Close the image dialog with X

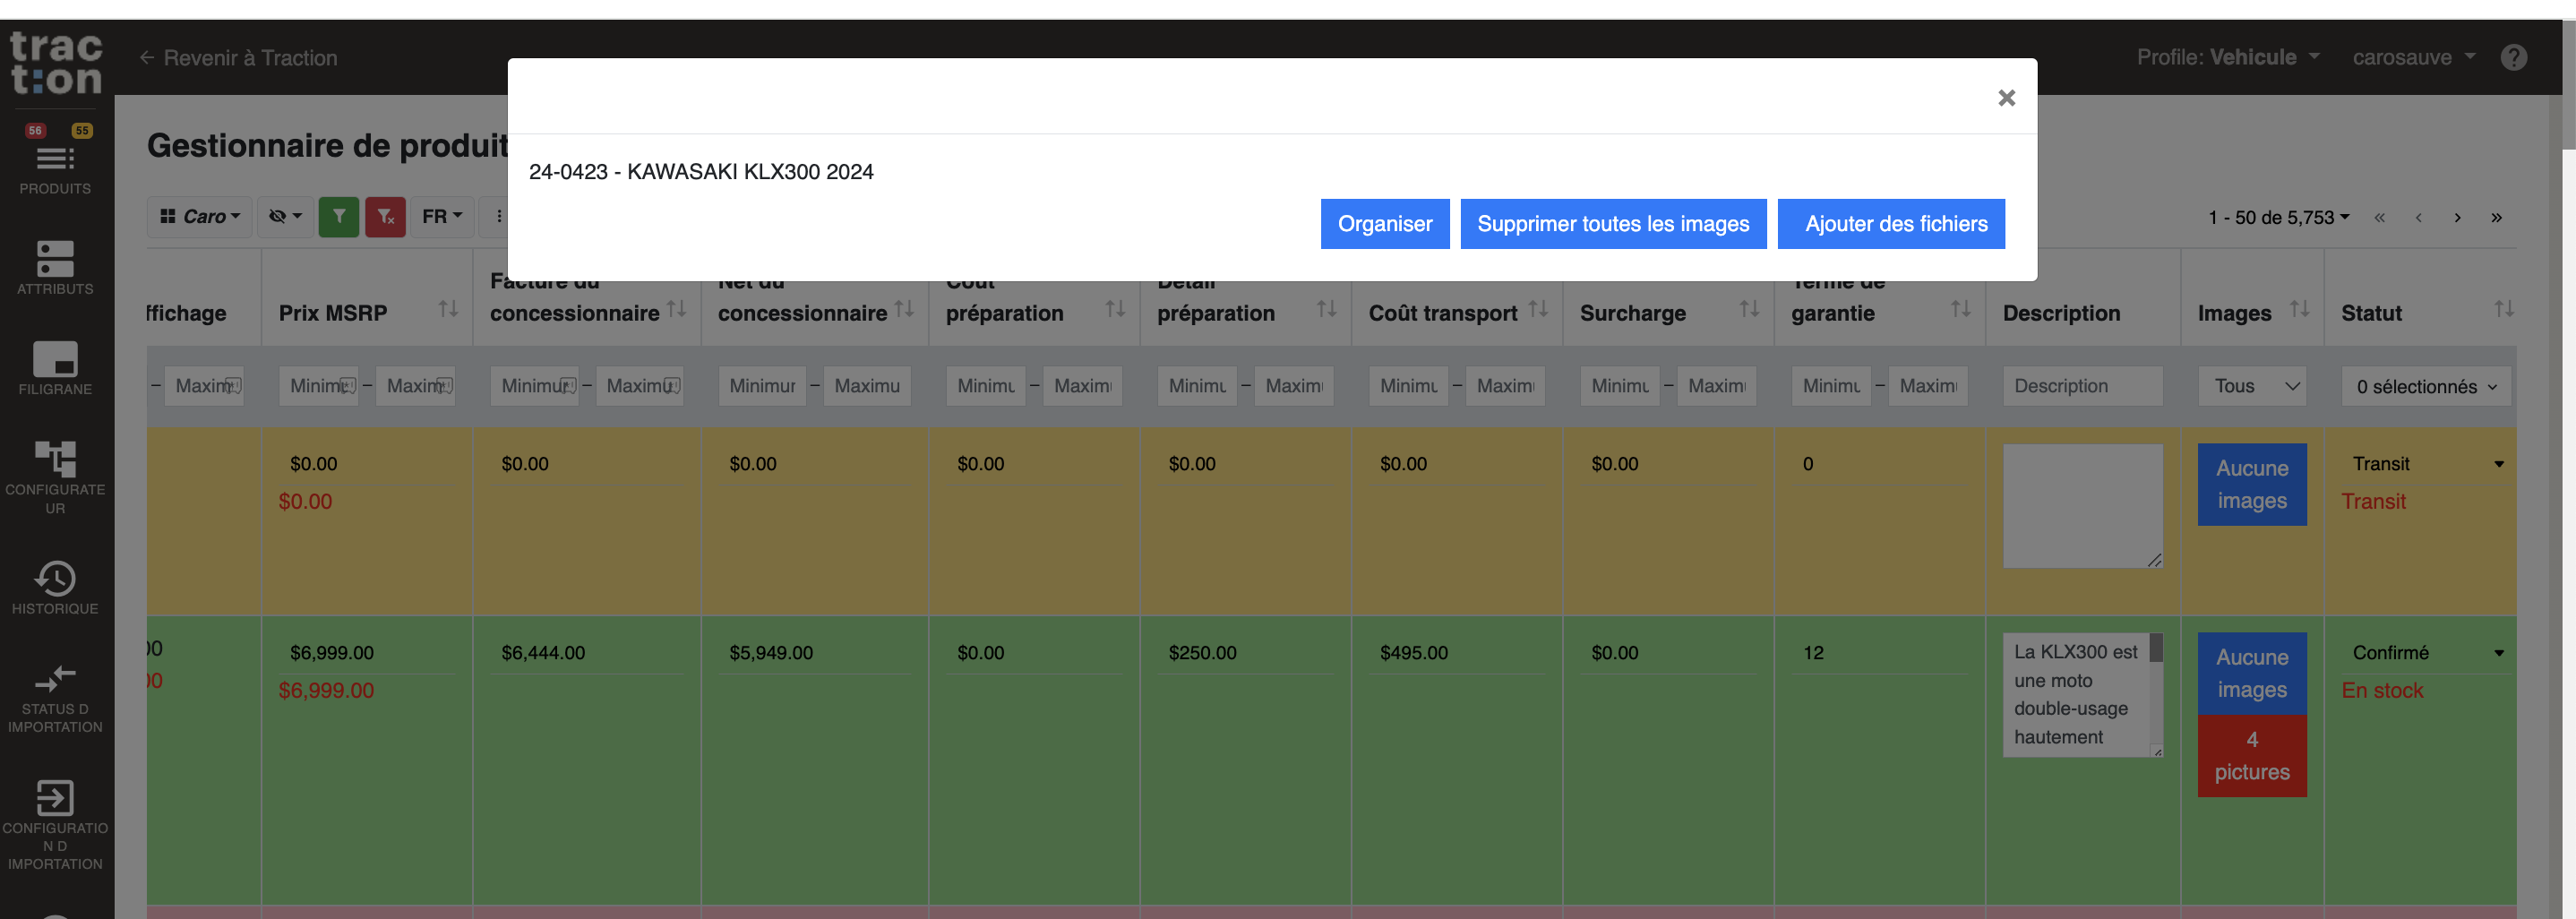pos(2006,97)
